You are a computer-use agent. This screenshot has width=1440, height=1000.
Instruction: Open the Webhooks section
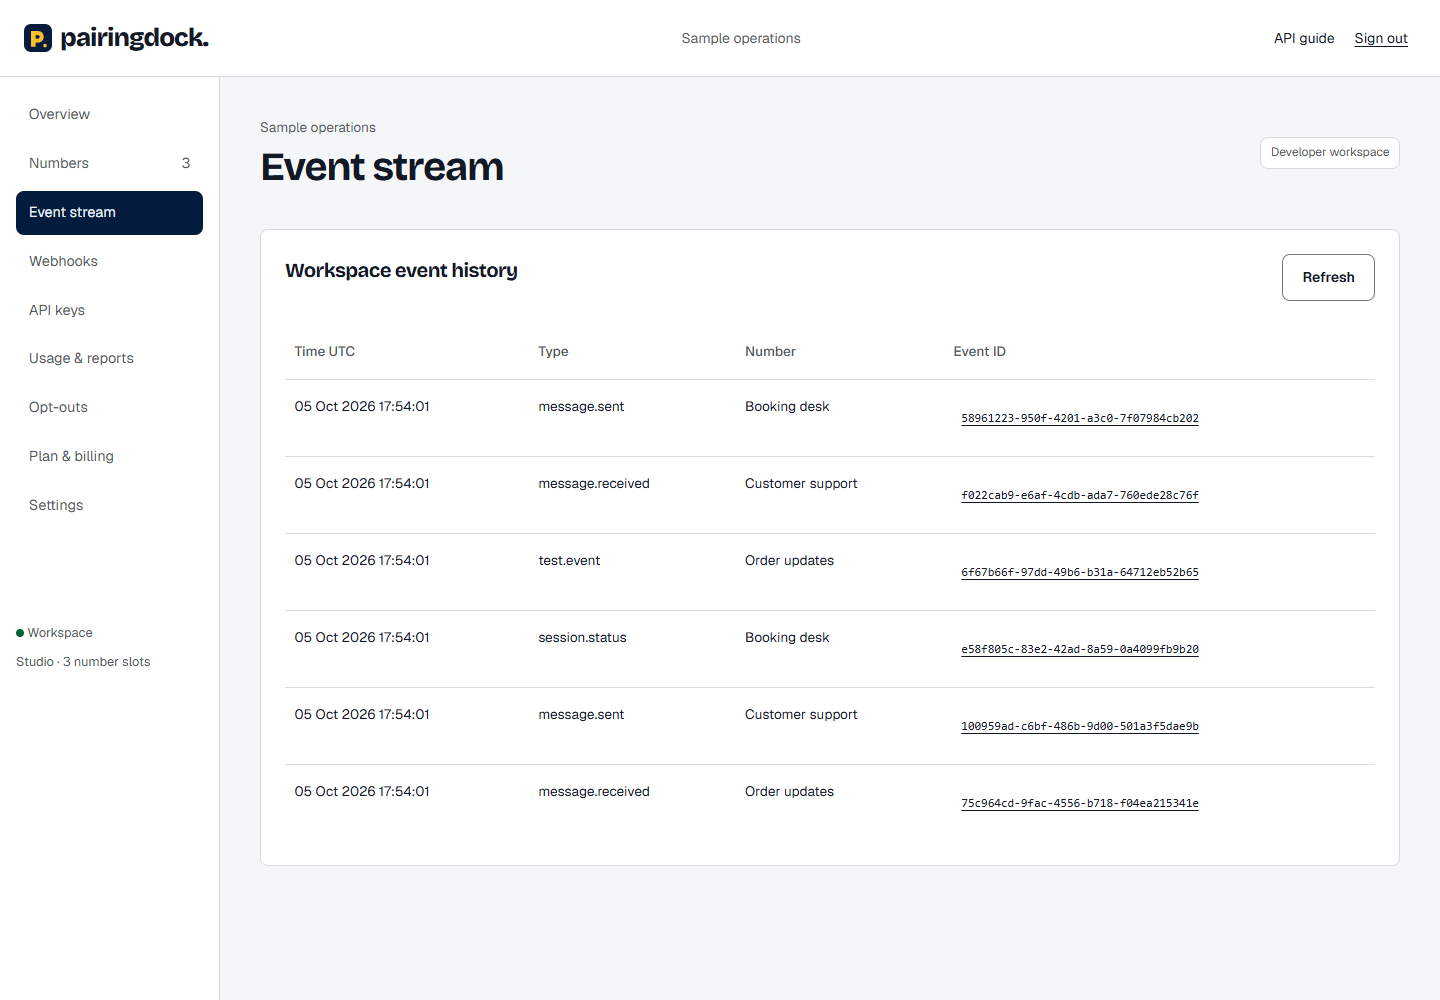(109, 261)
